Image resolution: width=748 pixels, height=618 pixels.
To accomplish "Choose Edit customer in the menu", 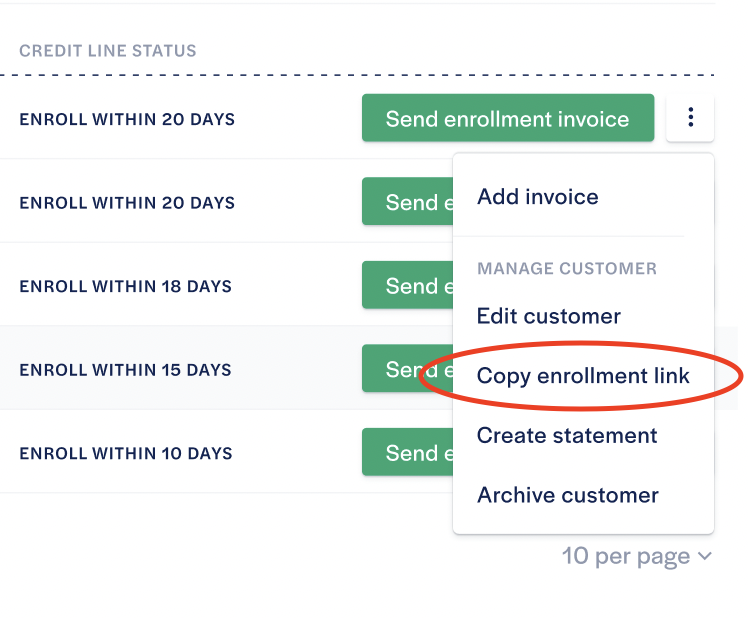I will 549,316.
